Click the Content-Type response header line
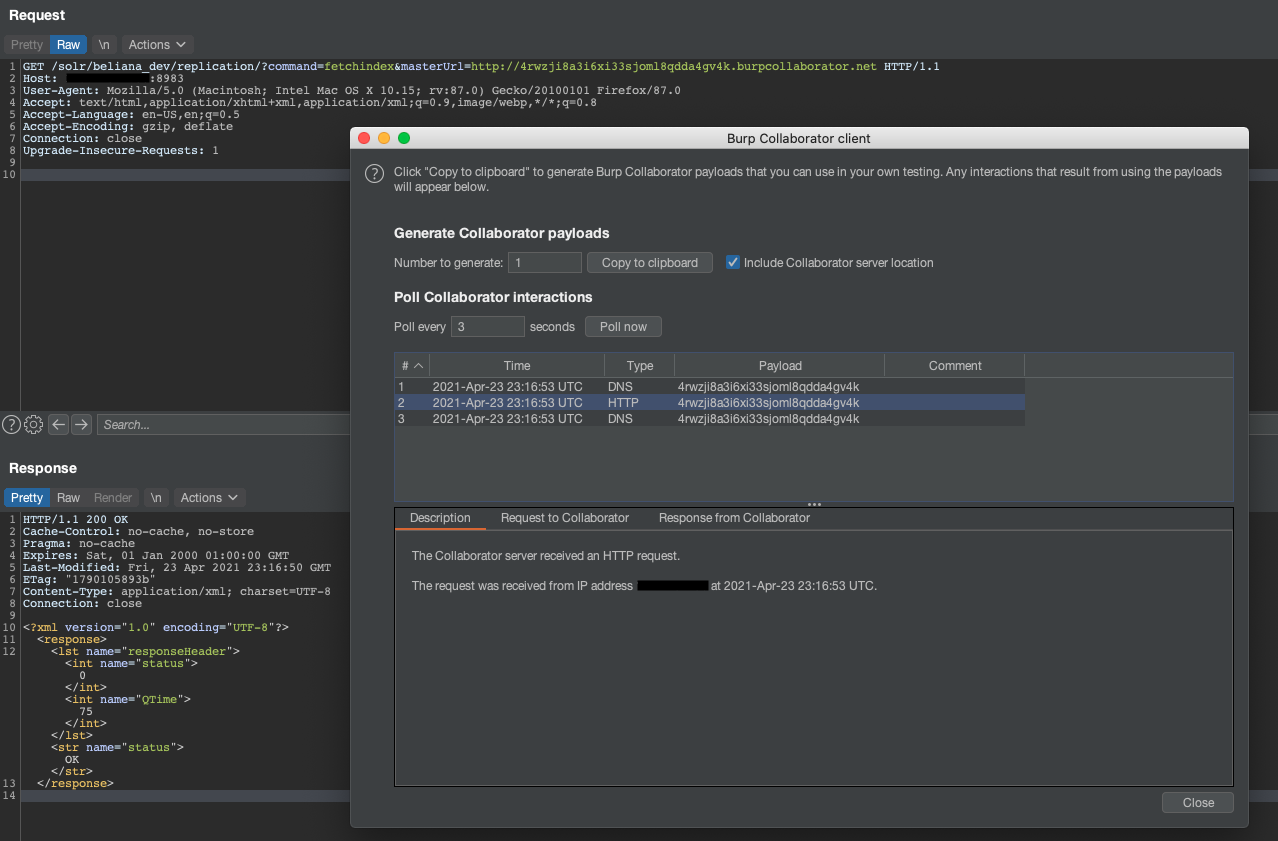 [x=177, y=591]
